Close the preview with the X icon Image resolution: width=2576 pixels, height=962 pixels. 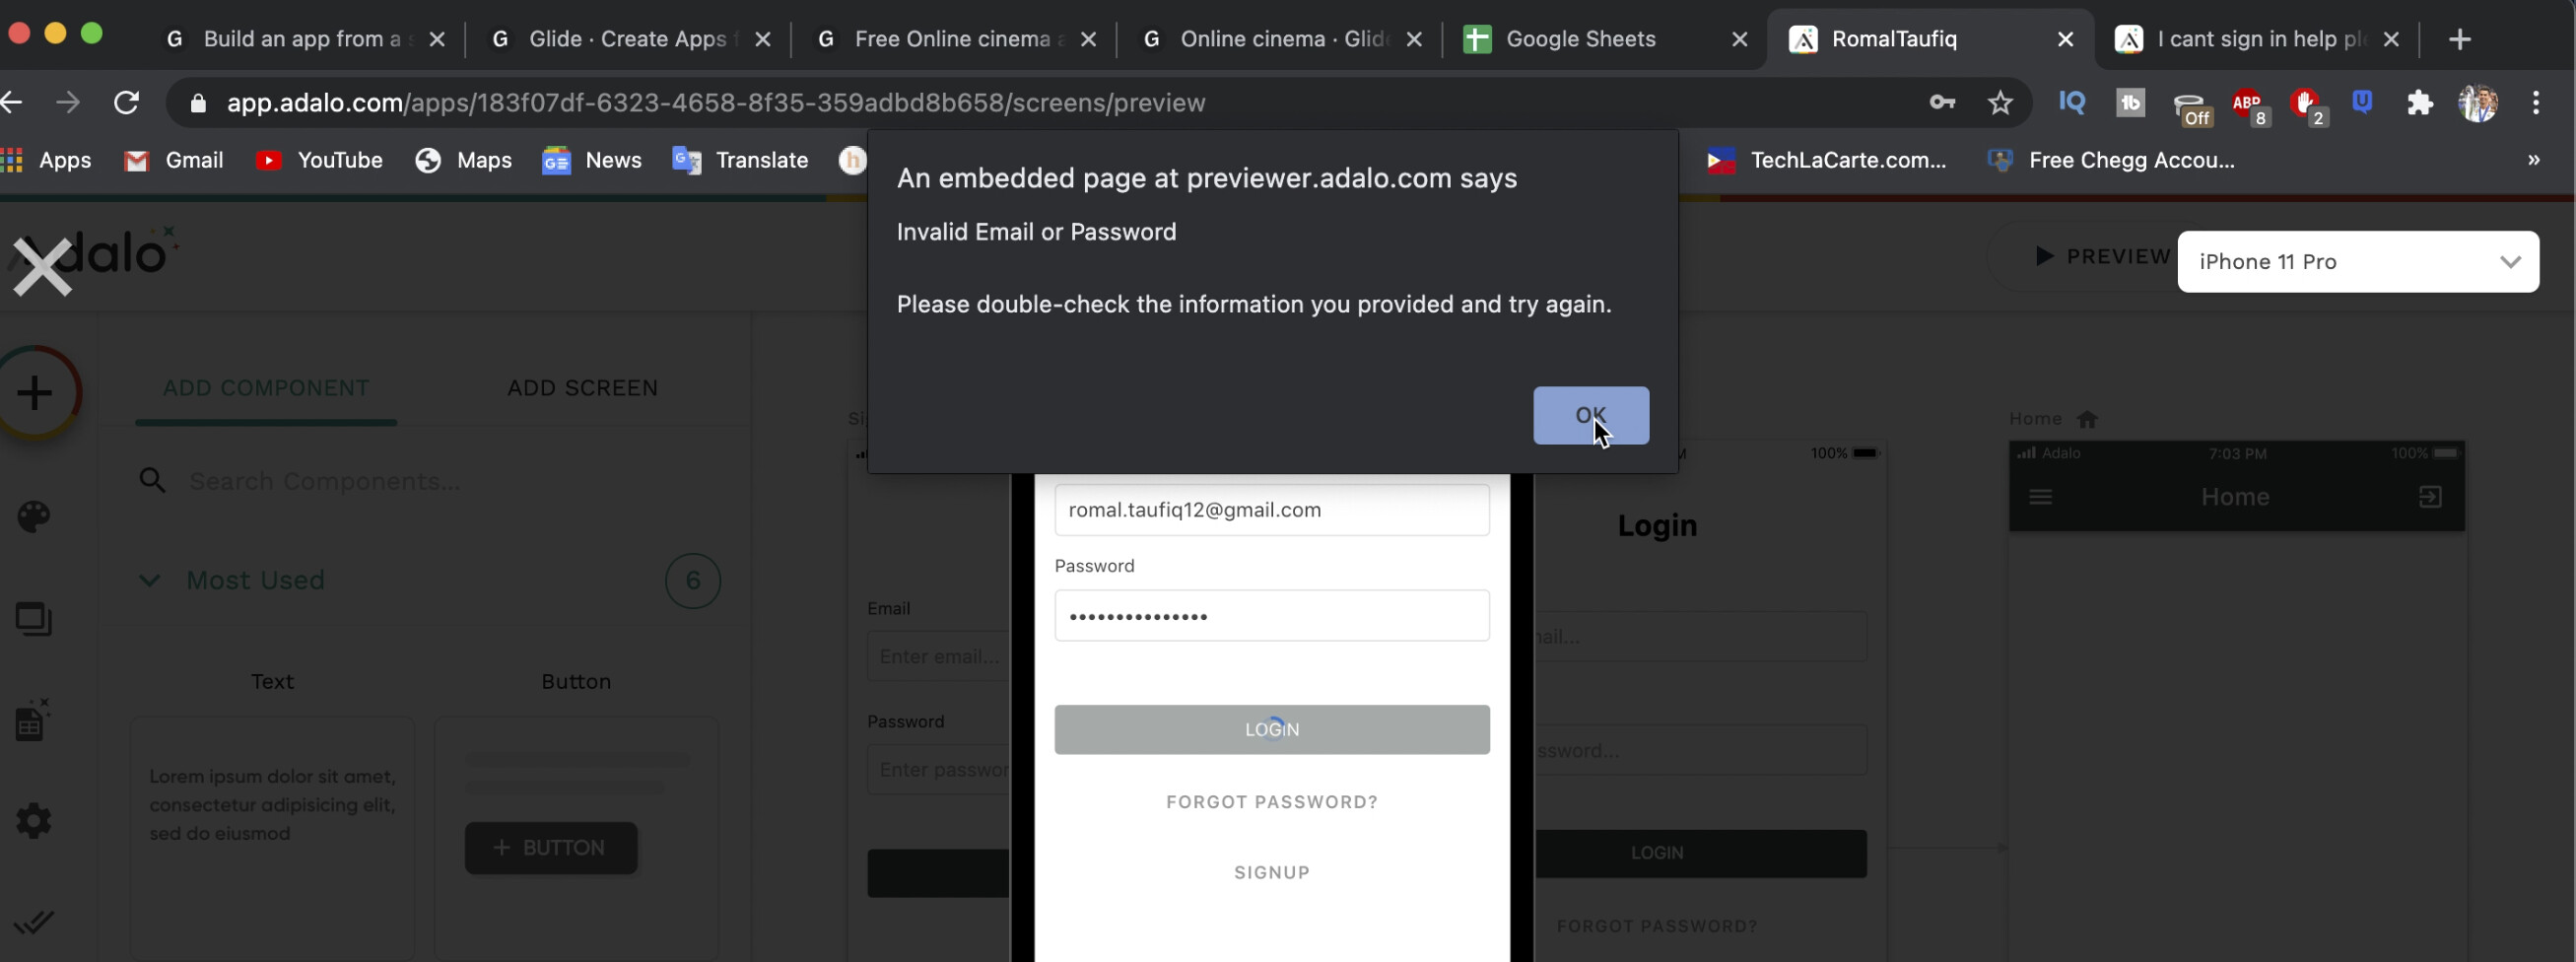(x=42, y=267)
